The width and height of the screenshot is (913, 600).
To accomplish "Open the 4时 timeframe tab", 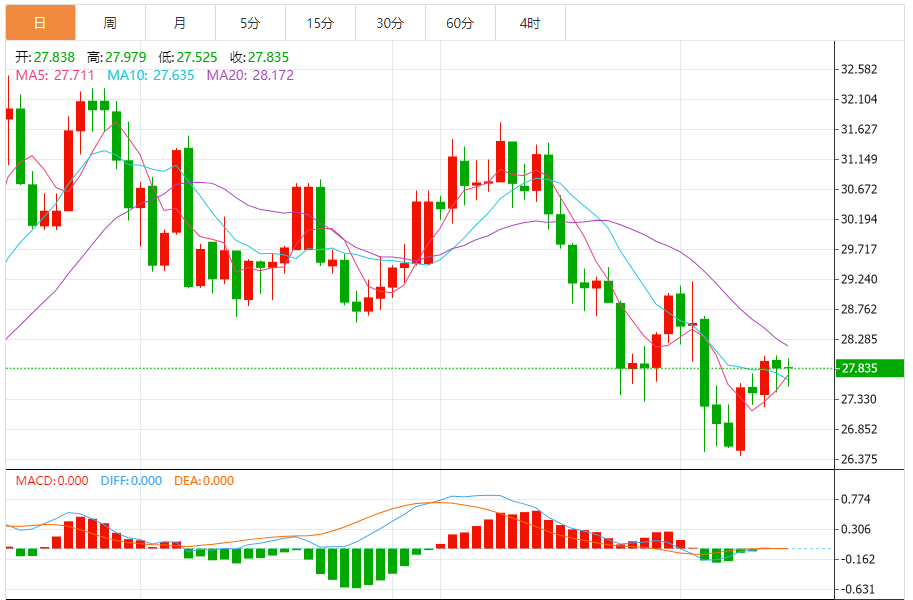I will 530,23.
